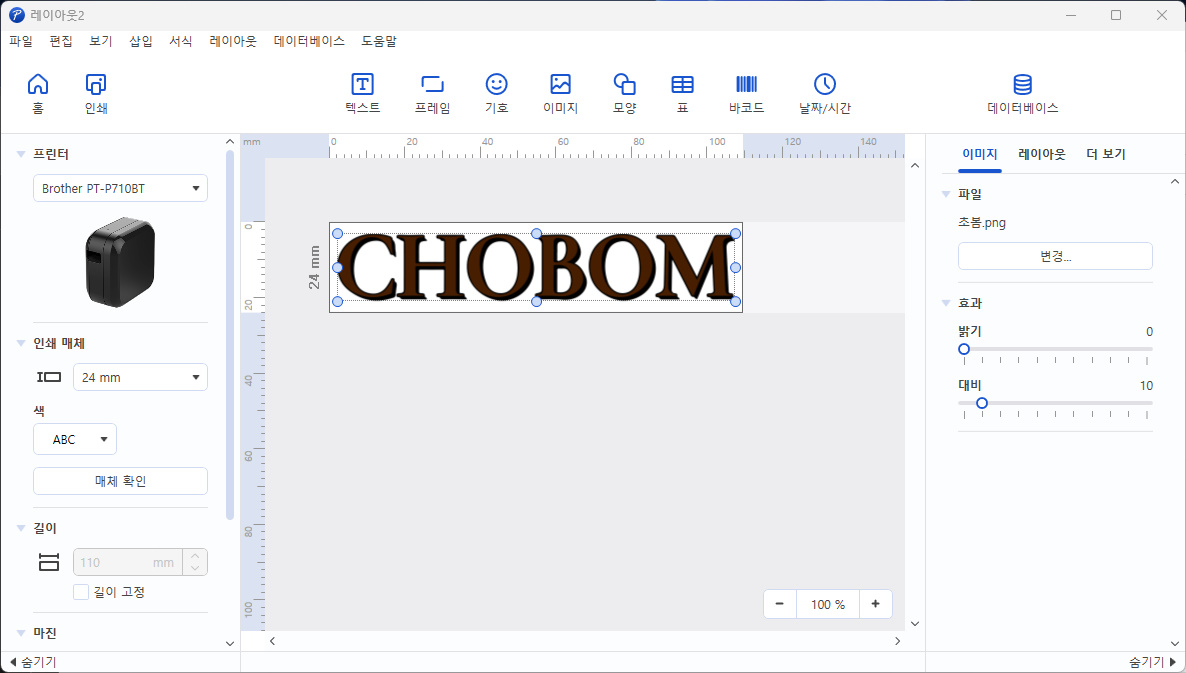Click the label length icon
The height and width of the screenshot is (673, 1186).
pos(48,562)
